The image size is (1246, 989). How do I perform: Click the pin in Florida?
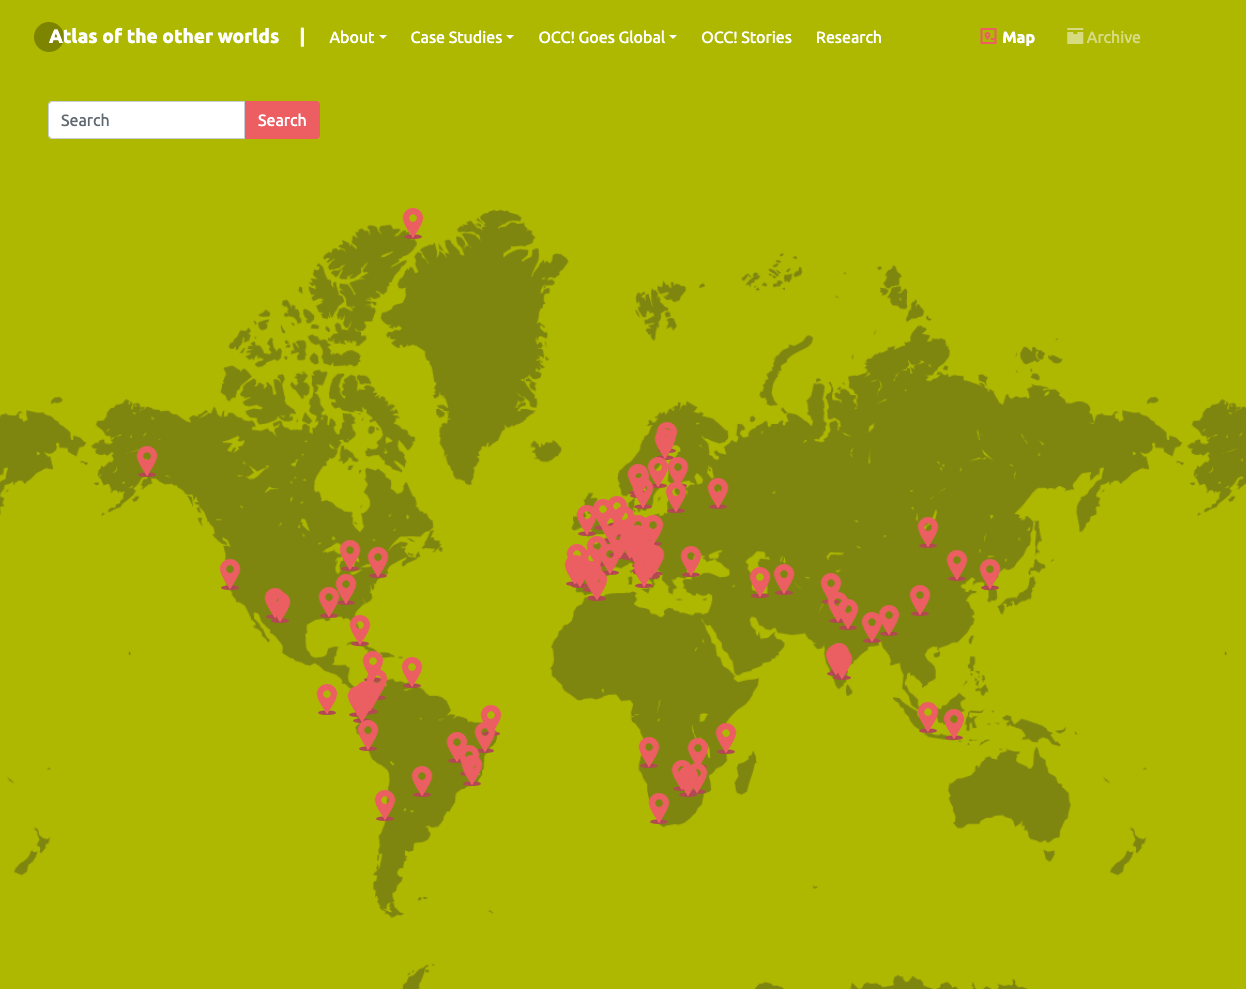pos(360,628)
